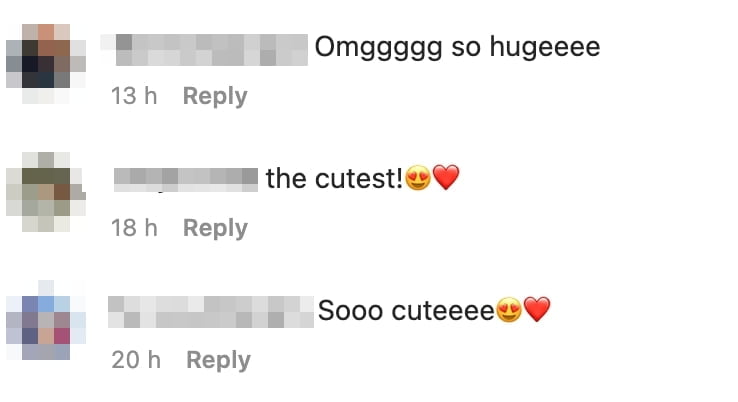This screenshot has width=738, height=402.
Task: Click red heart emoji after 'Sooo cuteeee'
Action: 537,309
